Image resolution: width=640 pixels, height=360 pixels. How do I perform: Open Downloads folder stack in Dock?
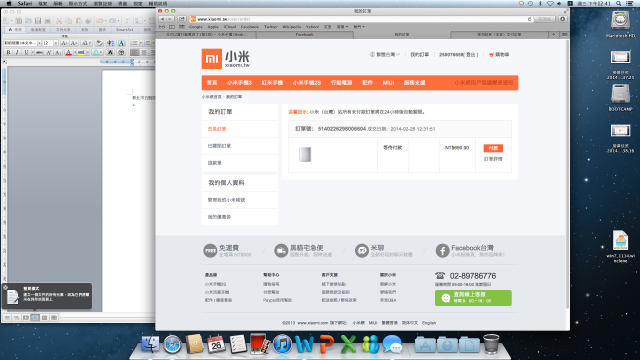pos(447,344)
